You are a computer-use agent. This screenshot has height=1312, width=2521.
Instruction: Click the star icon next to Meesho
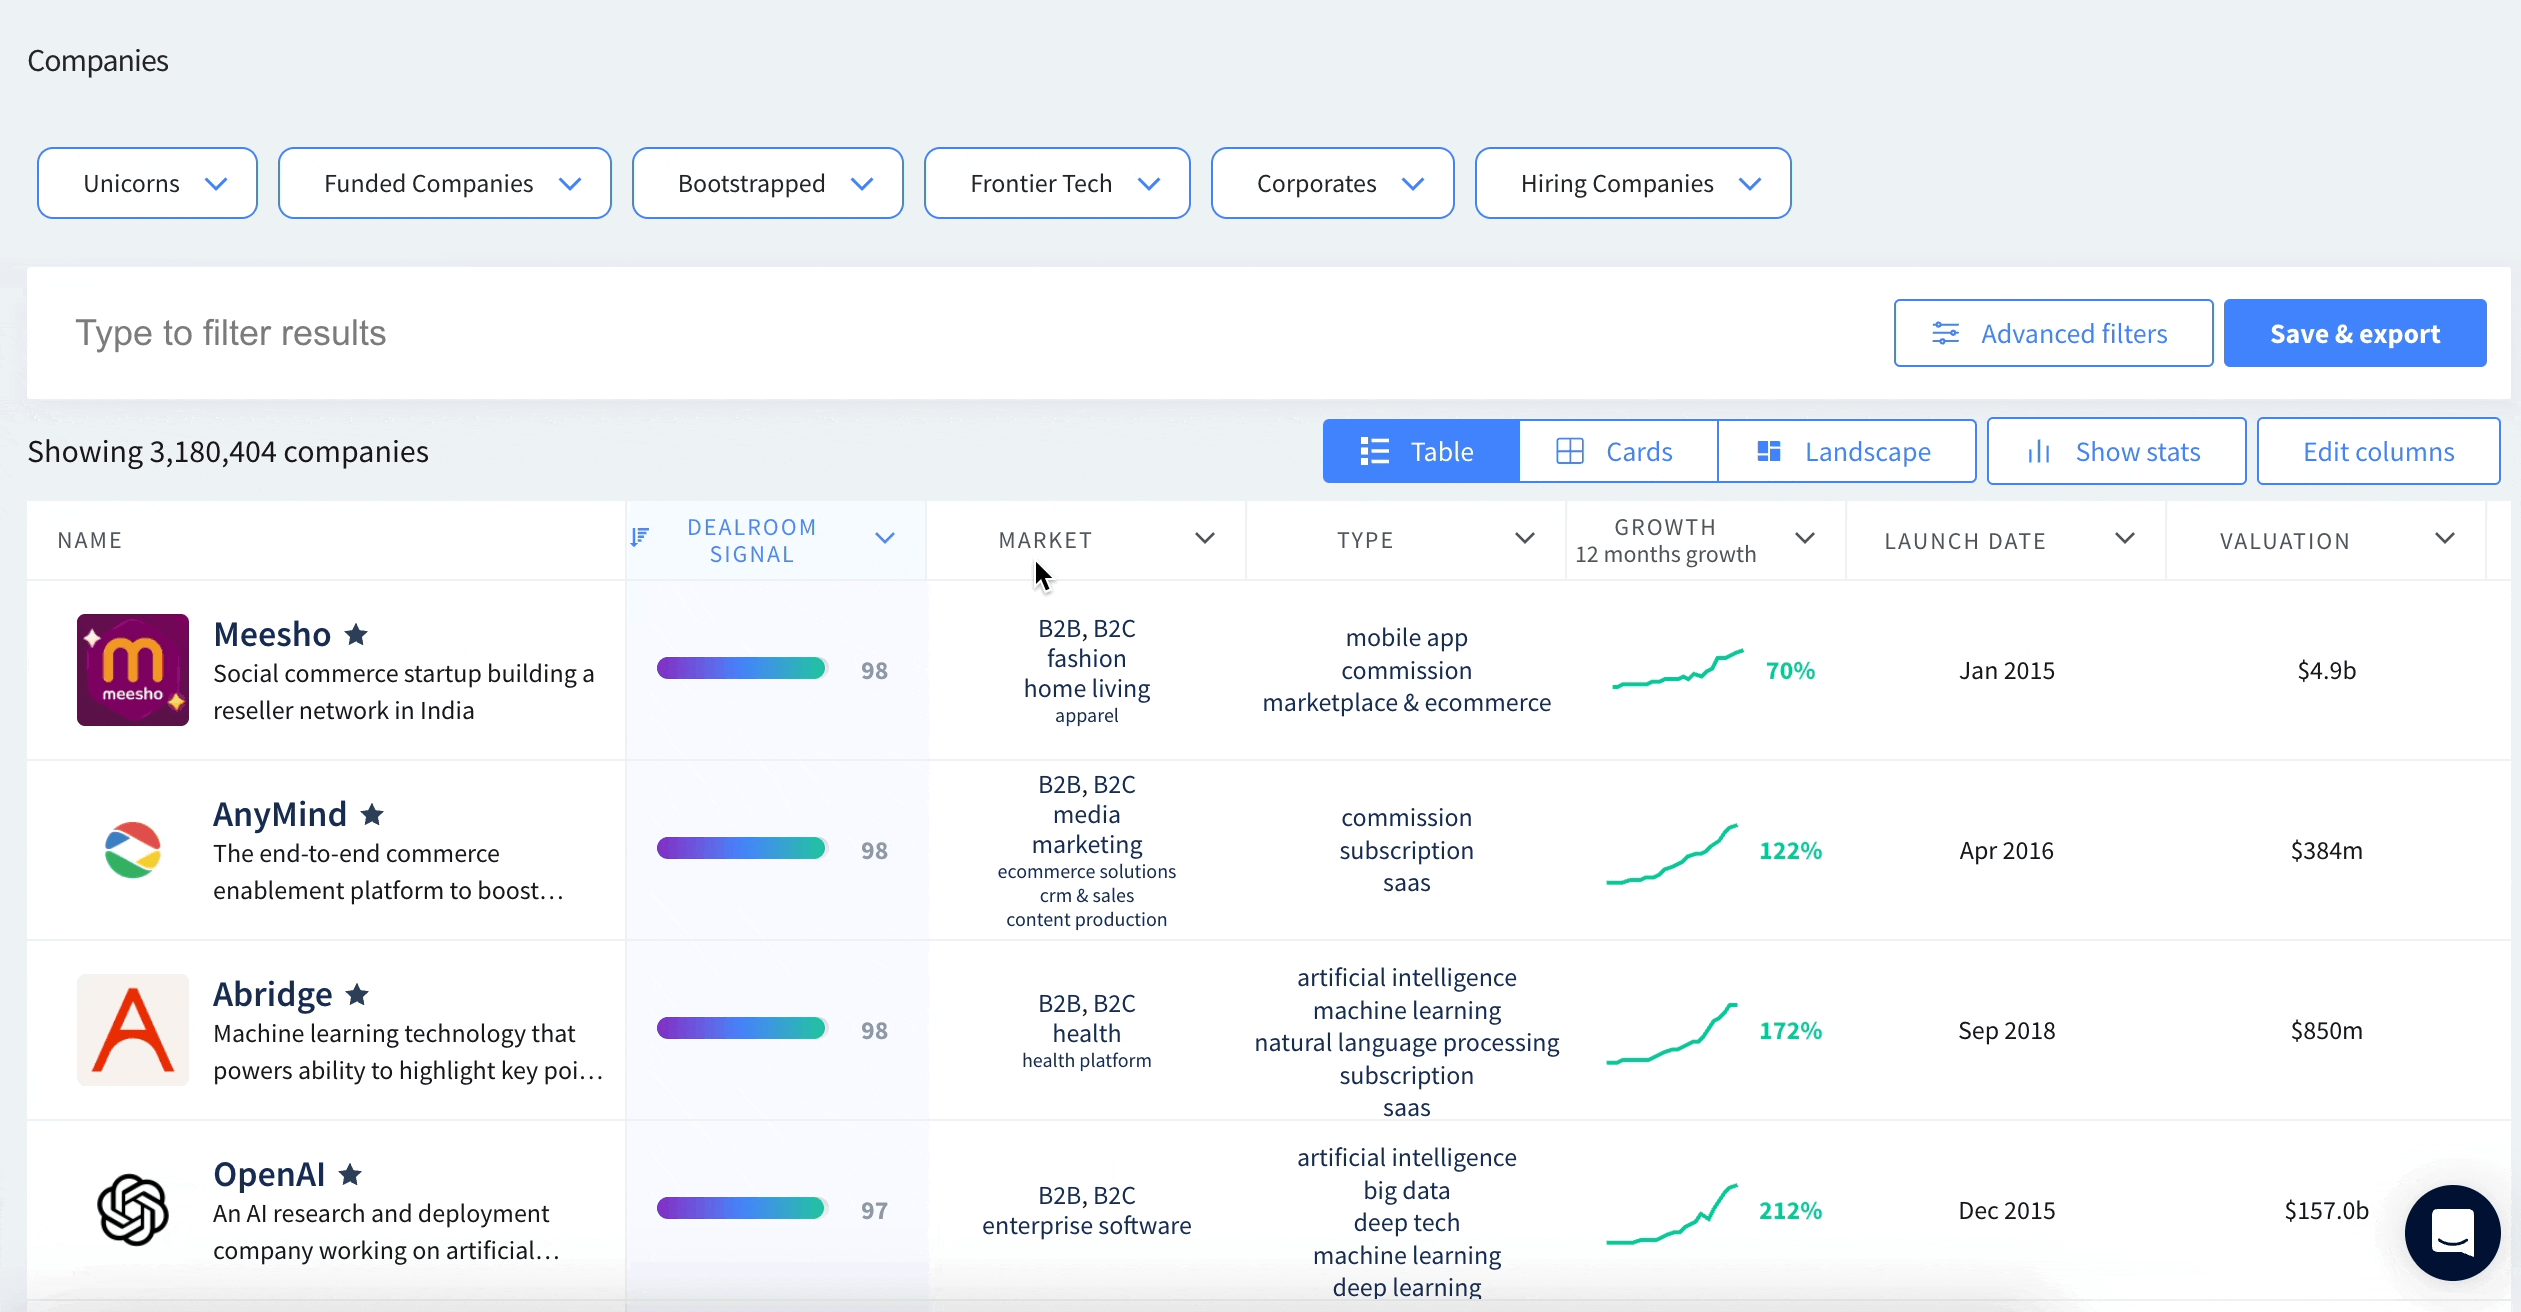[x=356, y=634]
